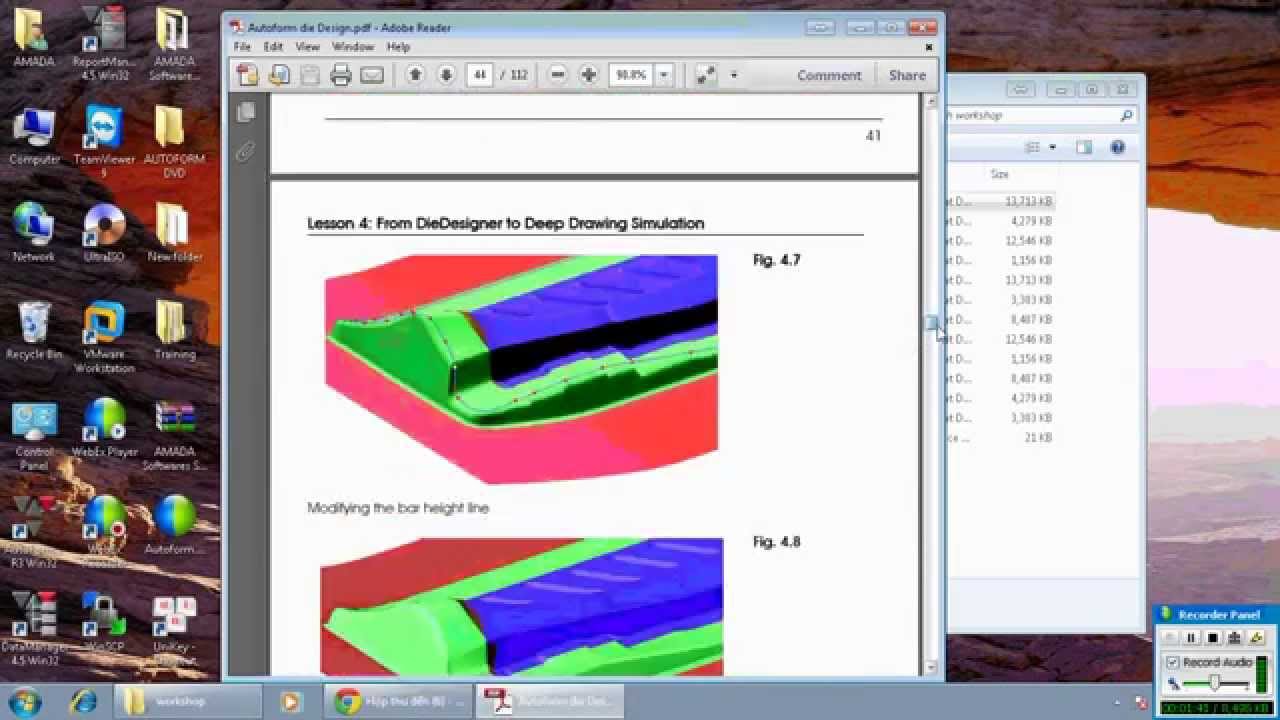
Task: Adjust the Recorder Panel volume slider
Action: [1215, 683]
